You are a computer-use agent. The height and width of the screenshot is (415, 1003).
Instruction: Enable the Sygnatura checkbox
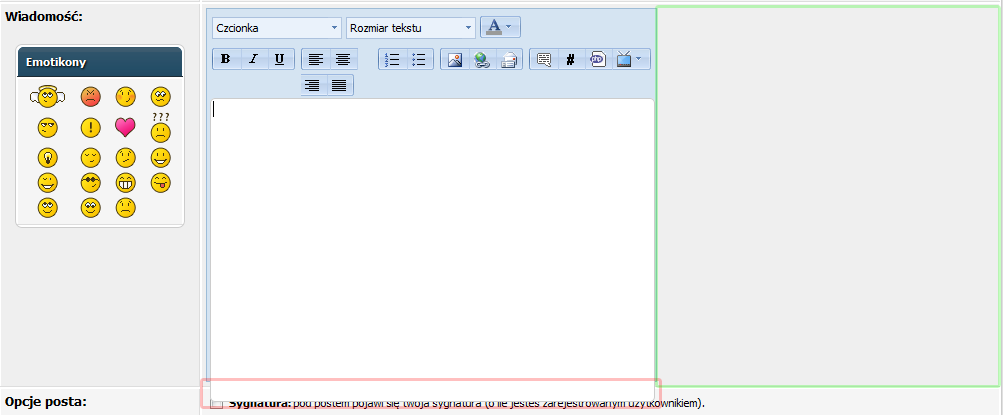pos(217,404)
